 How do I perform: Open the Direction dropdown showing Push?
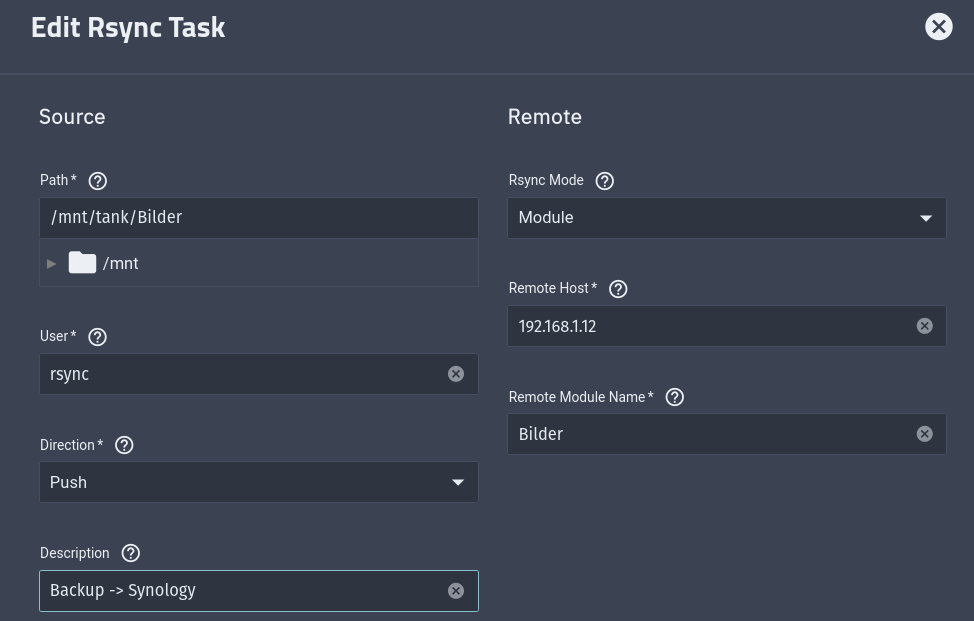(258, 482)
